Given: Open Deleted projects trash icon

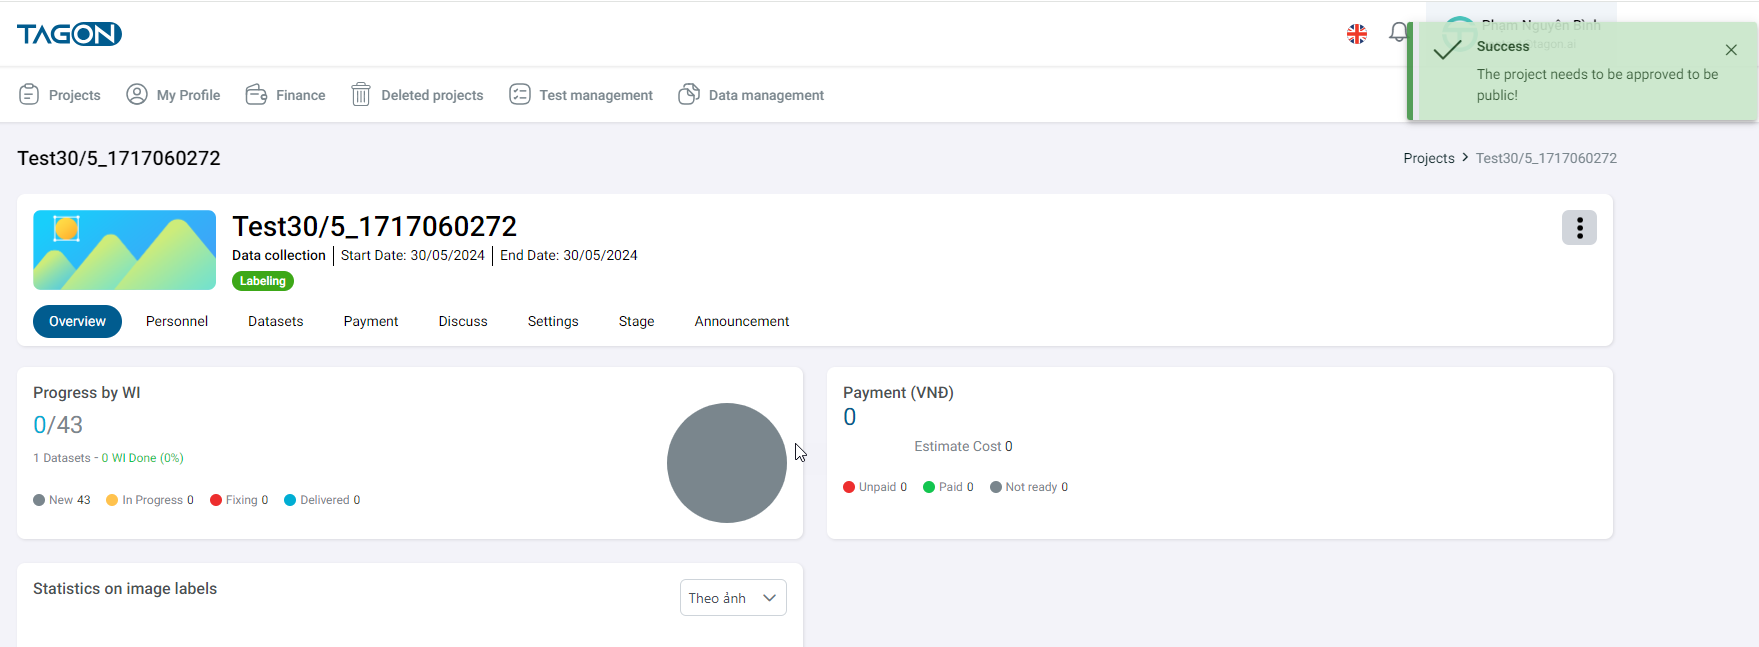Looking at the screenshot, I should pos(361,94).
